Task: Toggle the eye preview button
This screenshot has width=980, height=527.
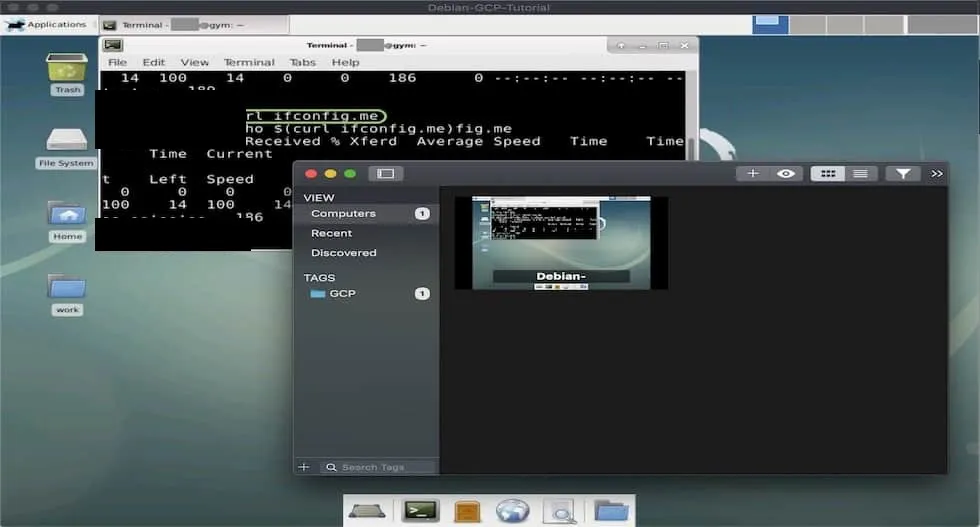Action: click(x=786, y=173)
